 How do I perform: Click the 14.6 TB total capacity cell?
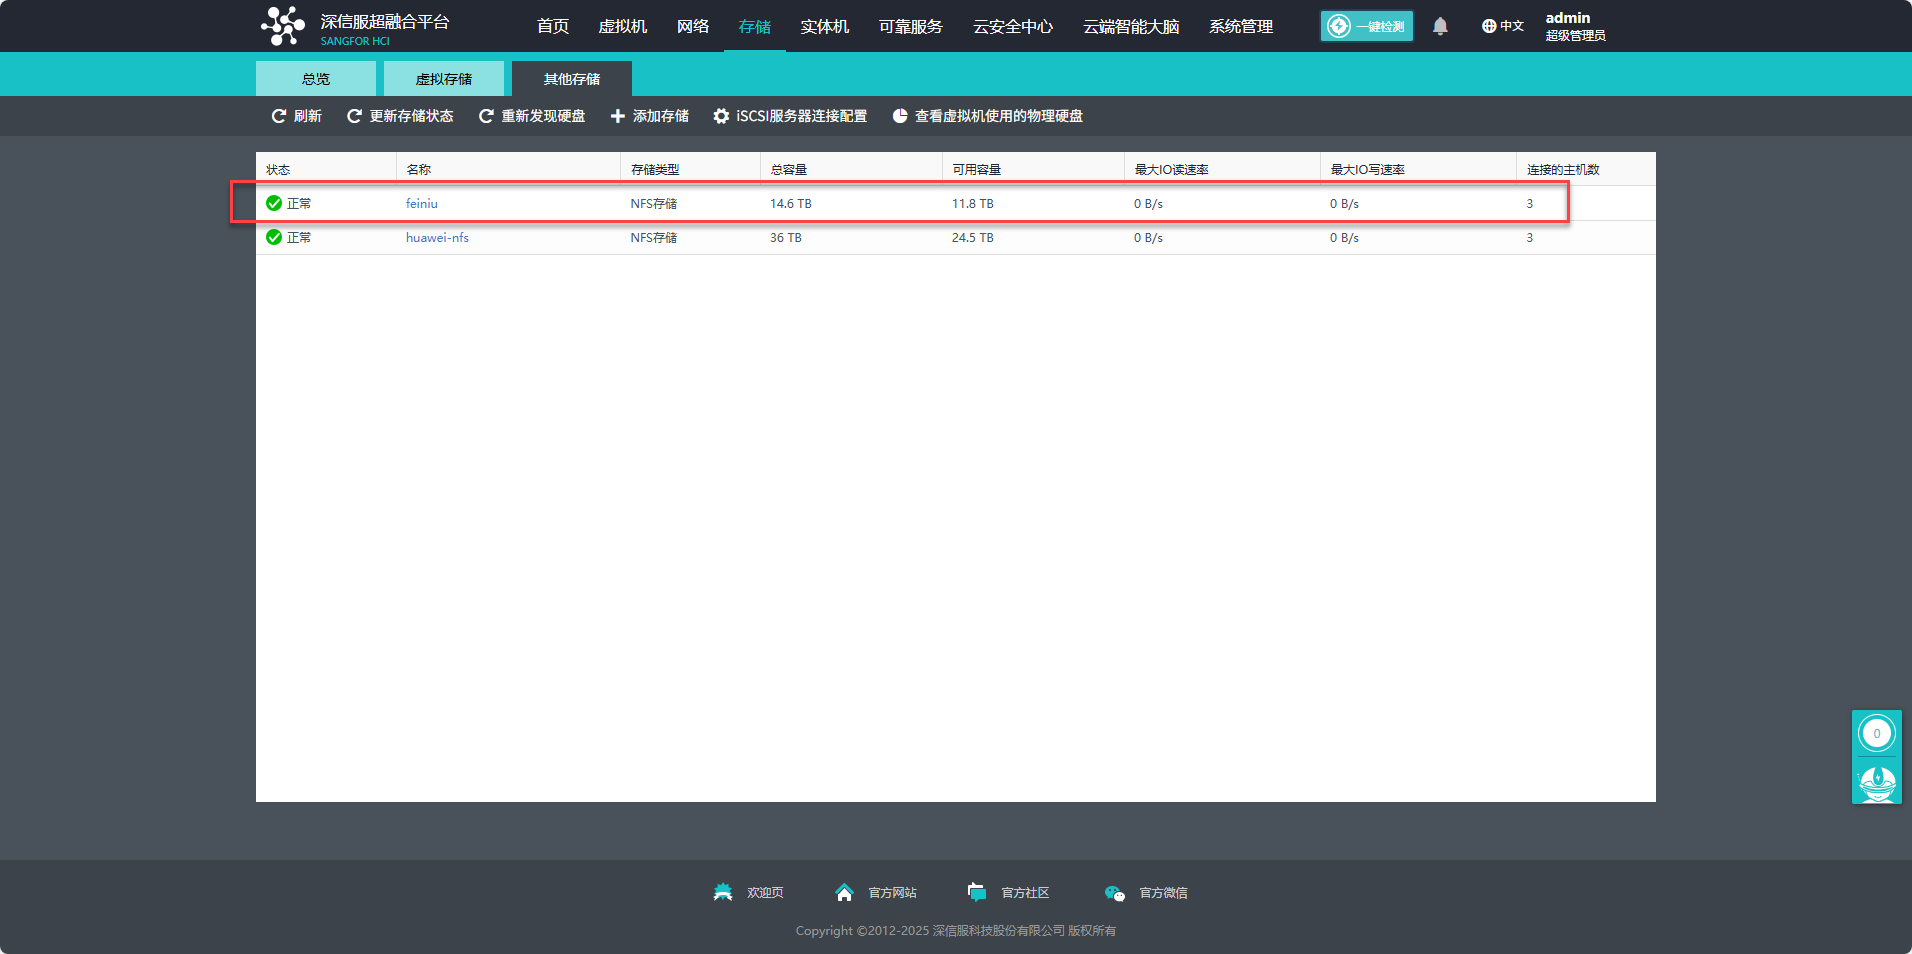coord(791,203)
